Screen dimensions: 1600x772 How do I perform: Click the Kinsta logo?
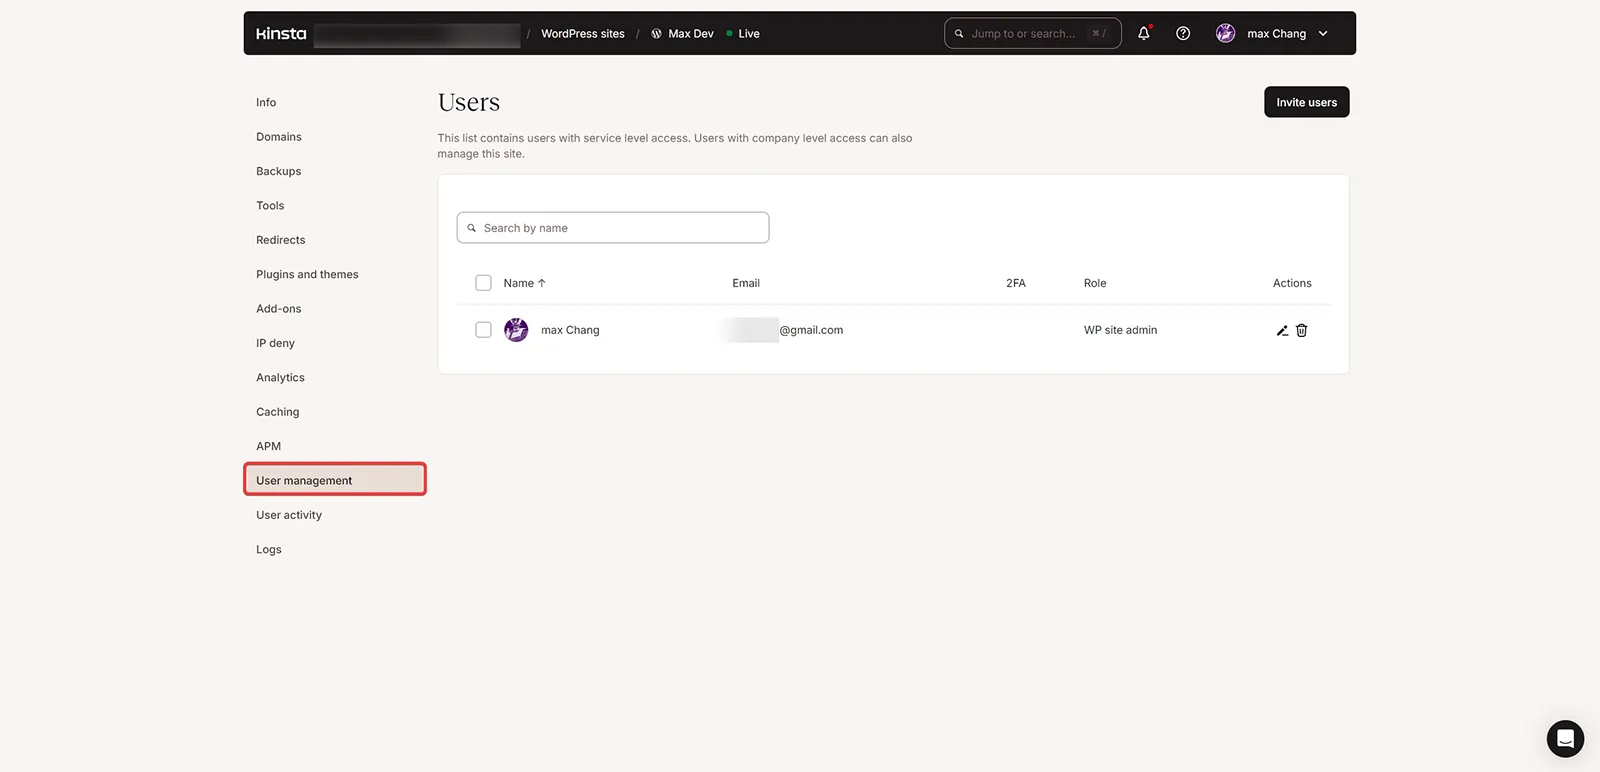coord(281,34)
